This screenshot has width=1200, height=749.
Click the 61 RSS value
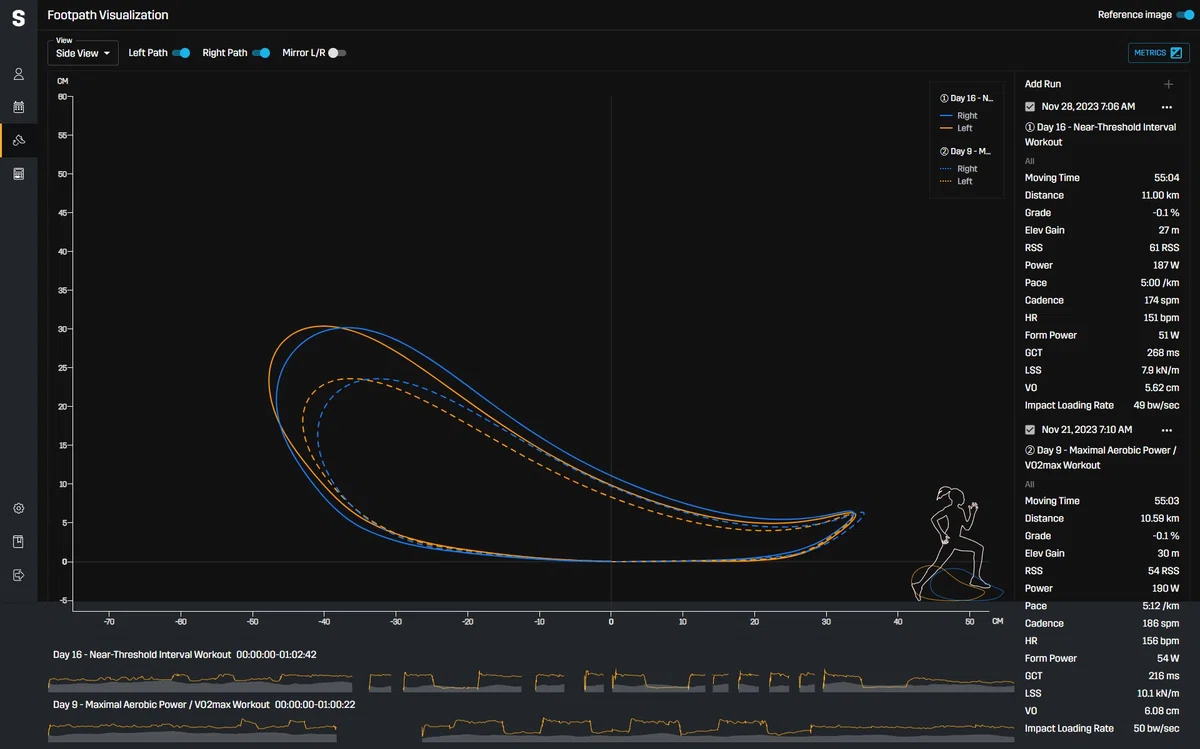1164,248
